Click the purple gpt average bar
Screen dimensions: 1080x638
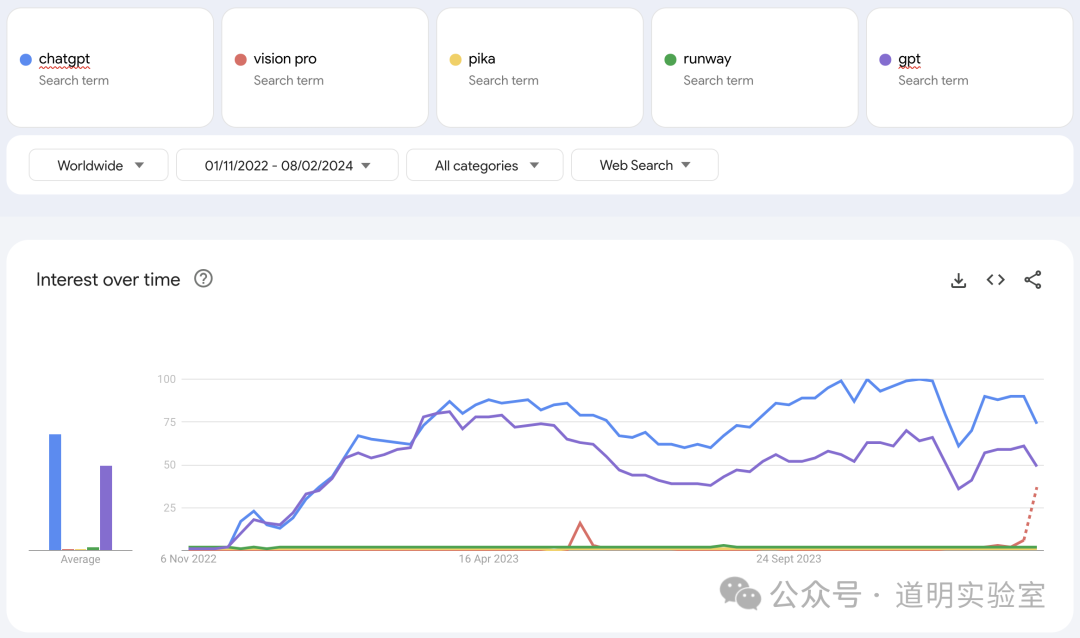(106, 508)
